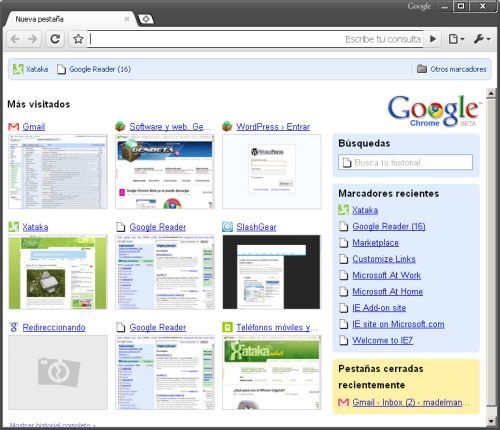Click the SlashGear favicon

[x=227, y=227]
